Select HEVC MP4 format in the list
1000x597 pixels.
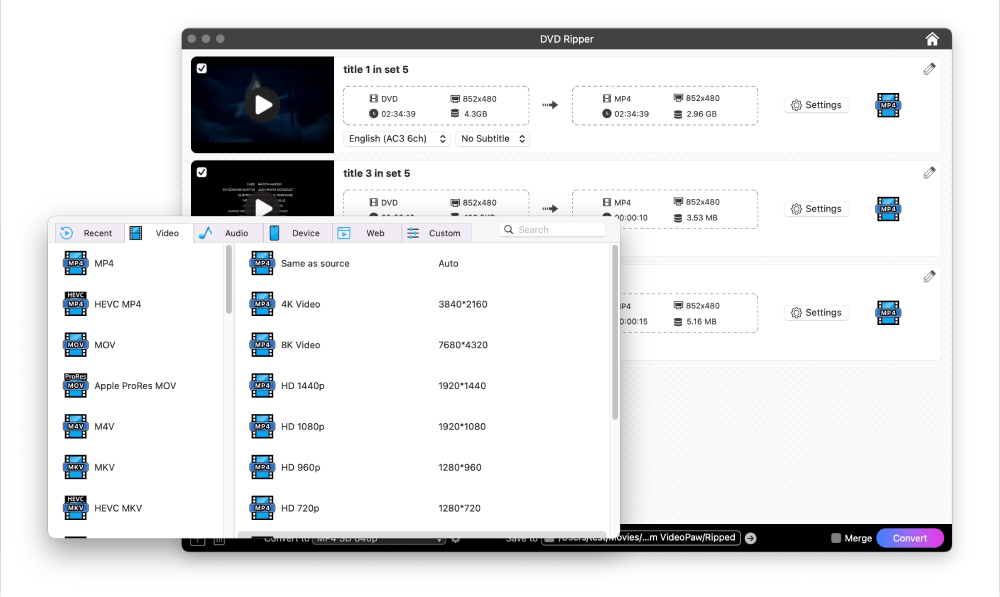point(117,304)
